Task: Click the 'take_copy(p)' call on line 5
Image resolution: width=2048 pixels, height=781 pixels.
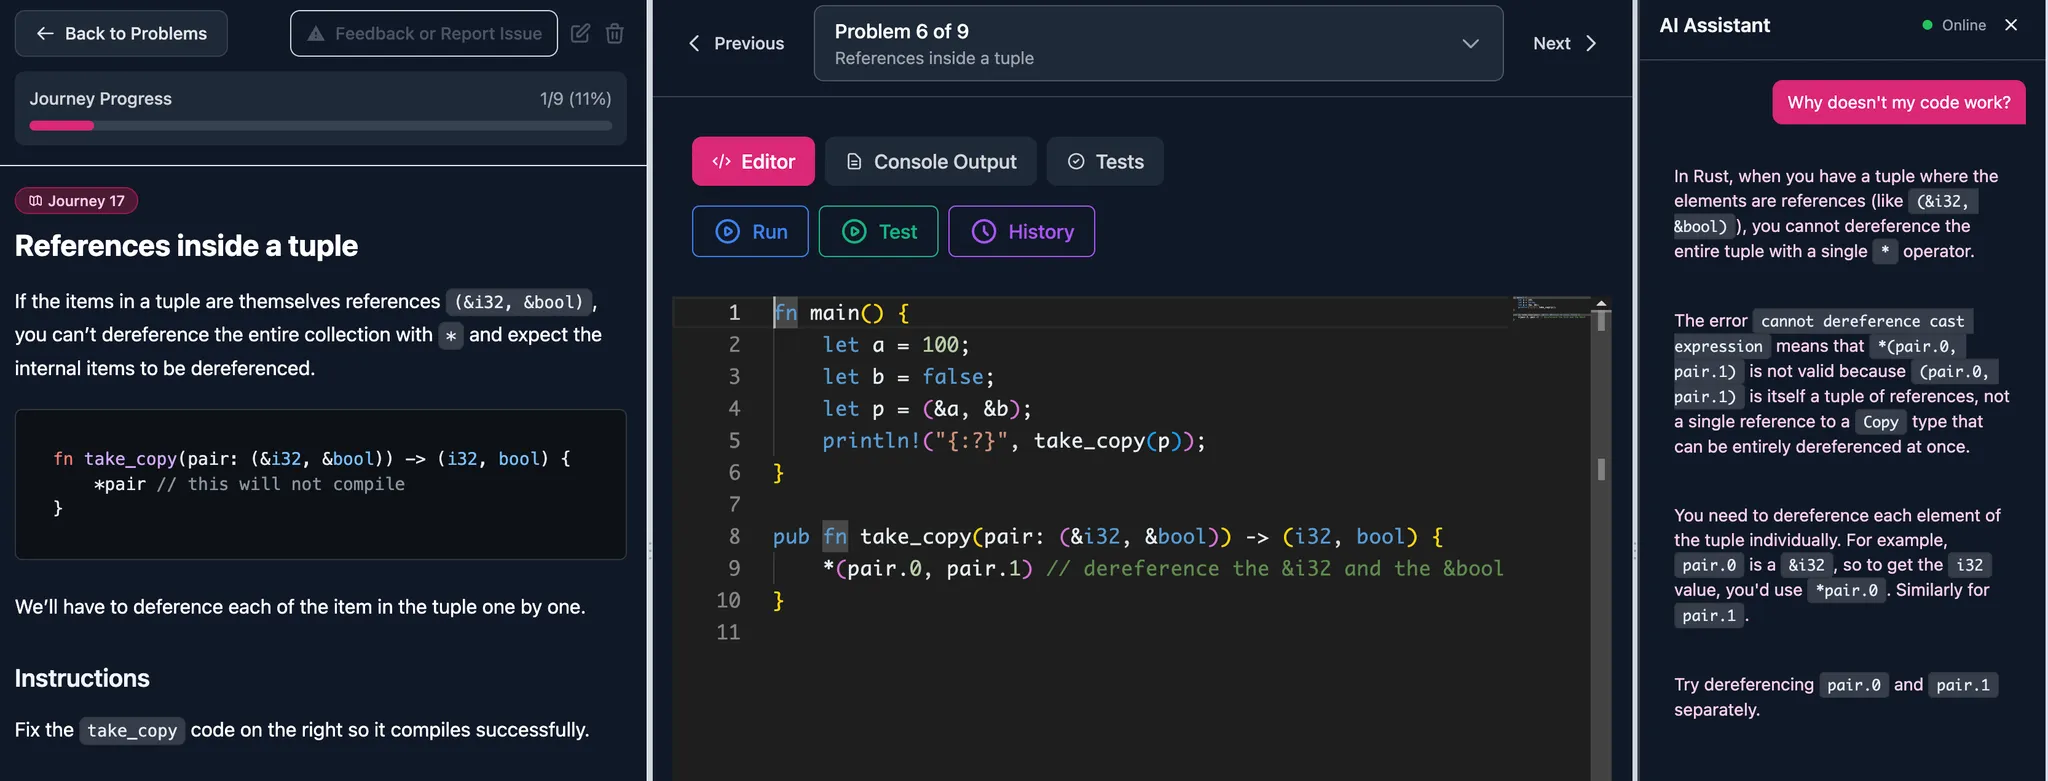Action: pyautogui.click(x=1113, y=440)
